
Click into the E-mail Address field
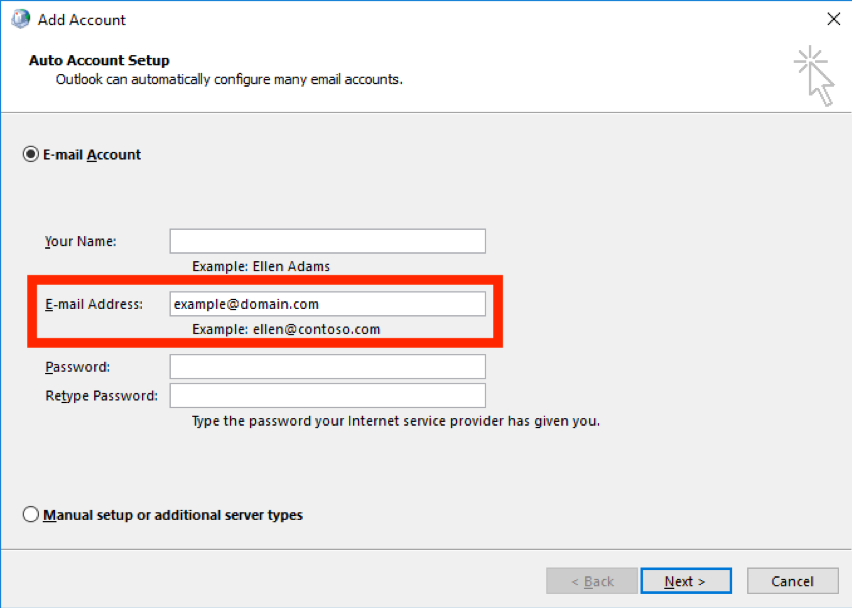(x=328, y=304)
